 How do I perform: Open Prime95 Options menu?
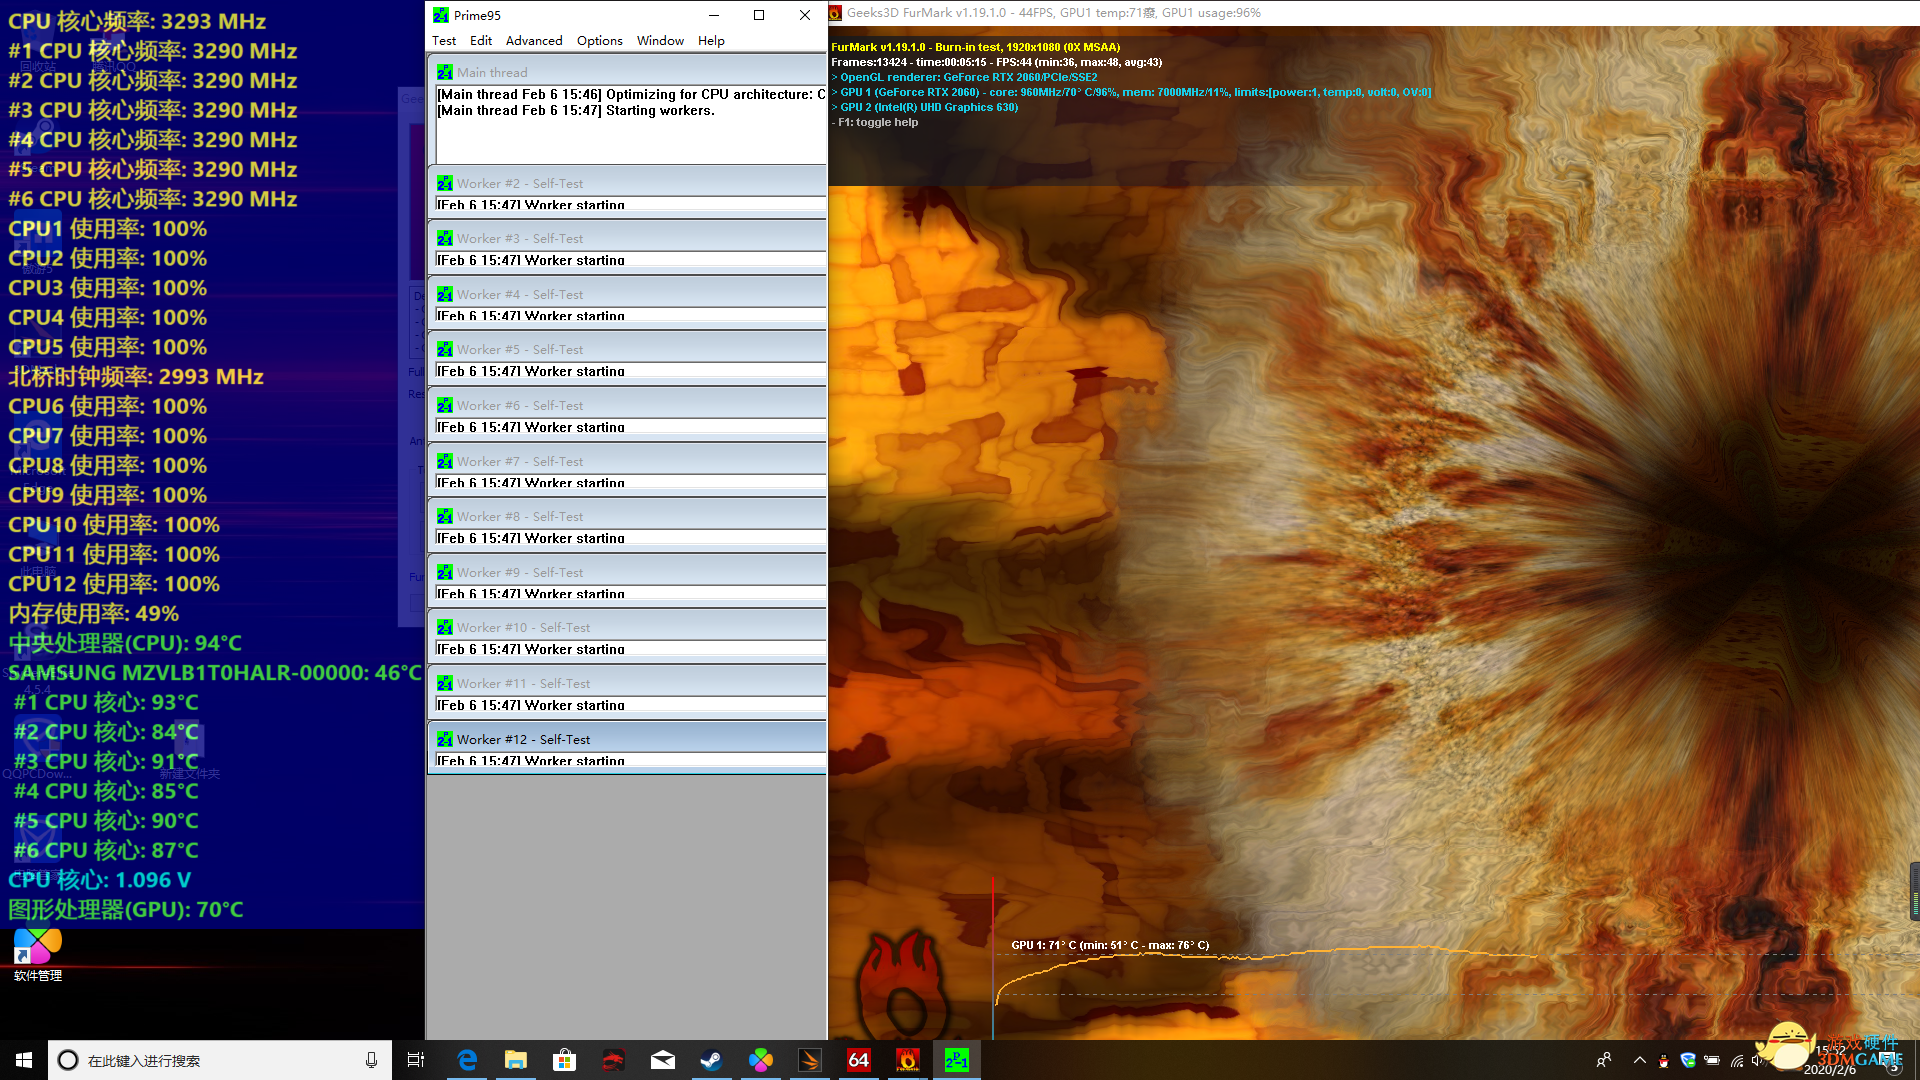pos(599,41)
